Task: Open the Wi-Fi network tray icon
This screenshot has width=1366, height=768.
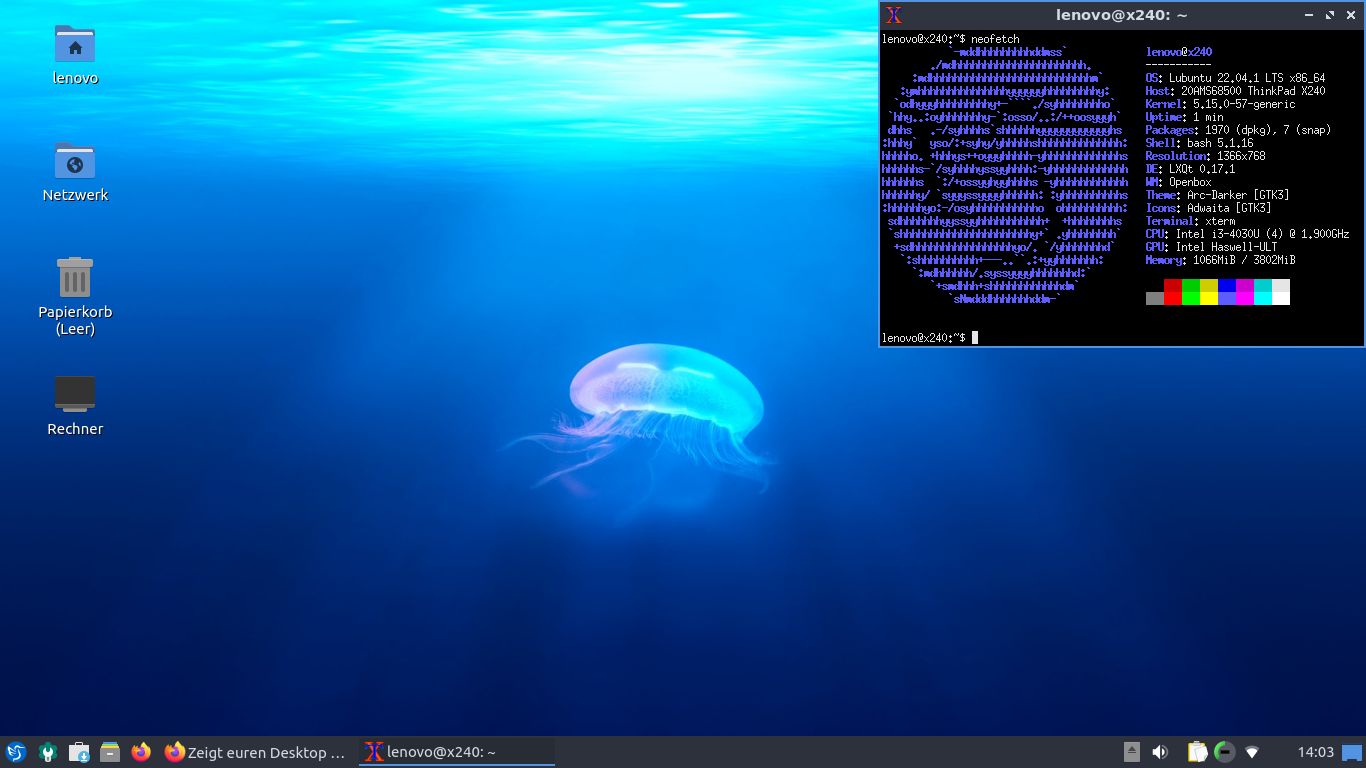Action: click(1252, 752)
